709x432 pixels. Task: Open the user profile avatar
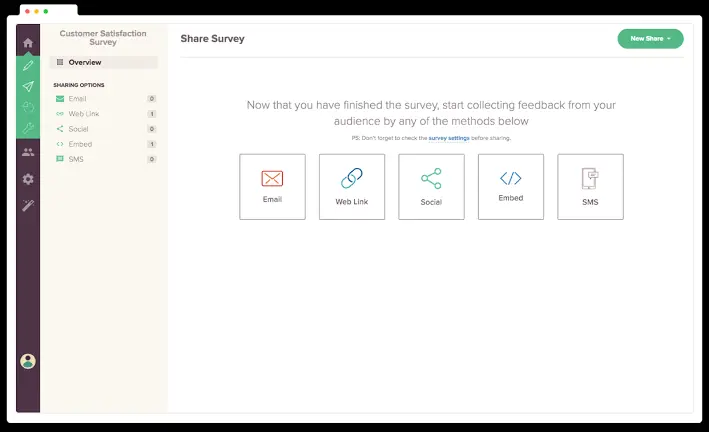point(28,361)
